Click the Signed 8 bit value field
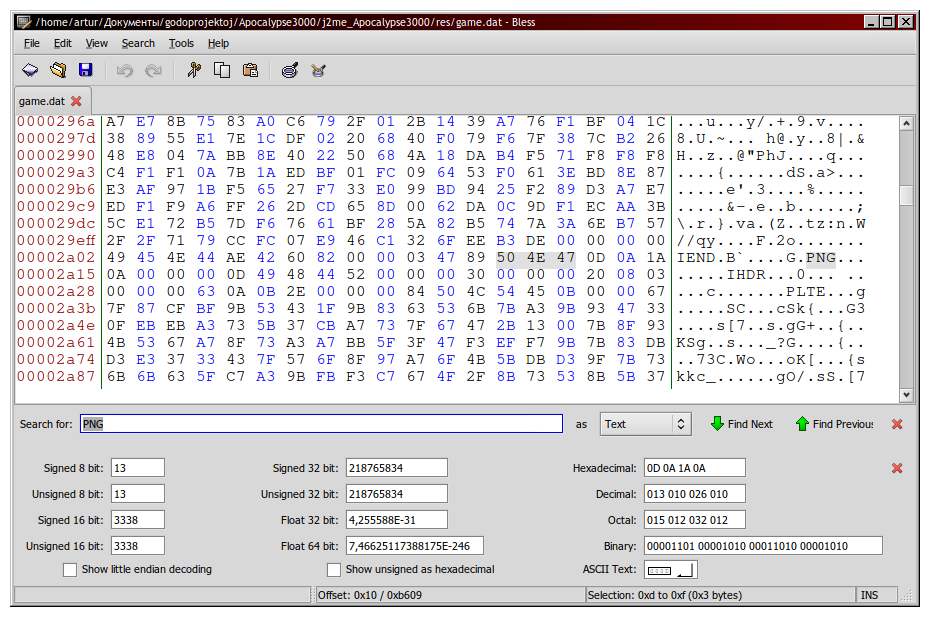930x617 pixels. [x=138, y=467]
